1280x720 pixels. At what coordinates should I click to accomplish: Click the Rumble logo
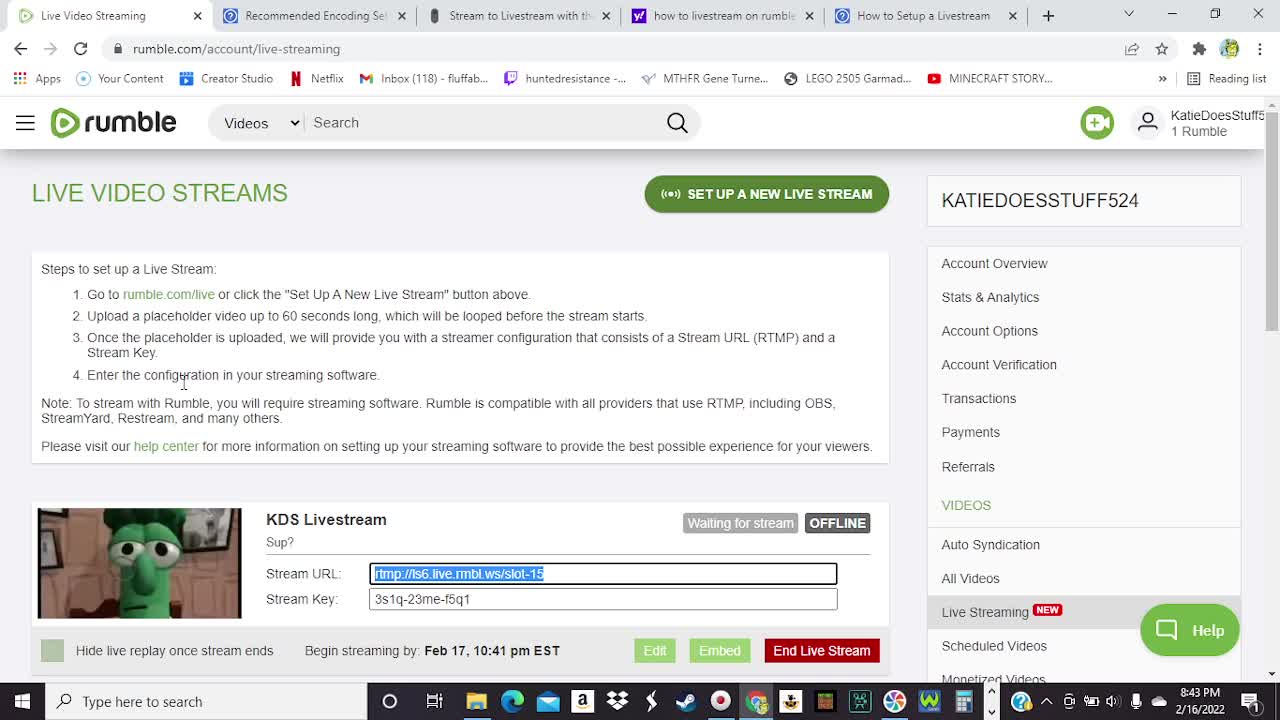pyautogui.click(x=113, y=123)
